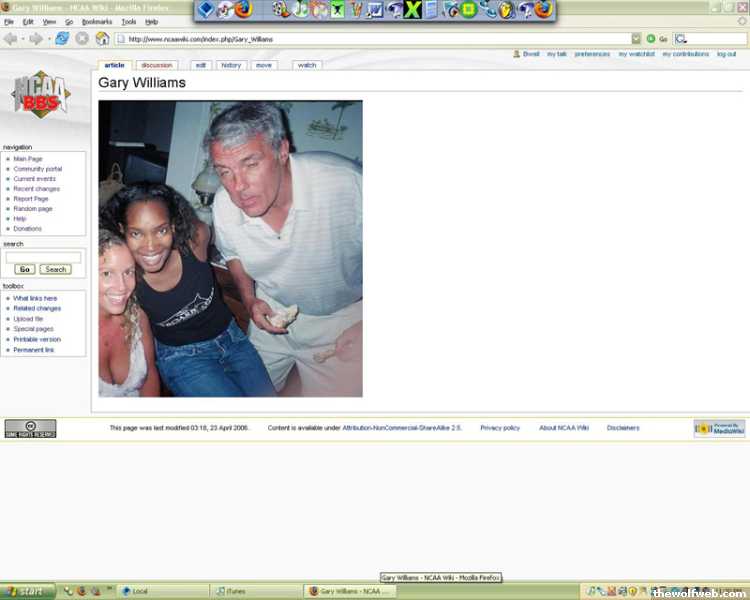Click the Gary Williams article photo
The height and width of the screenshot is (600, 750).
[230, 248]
